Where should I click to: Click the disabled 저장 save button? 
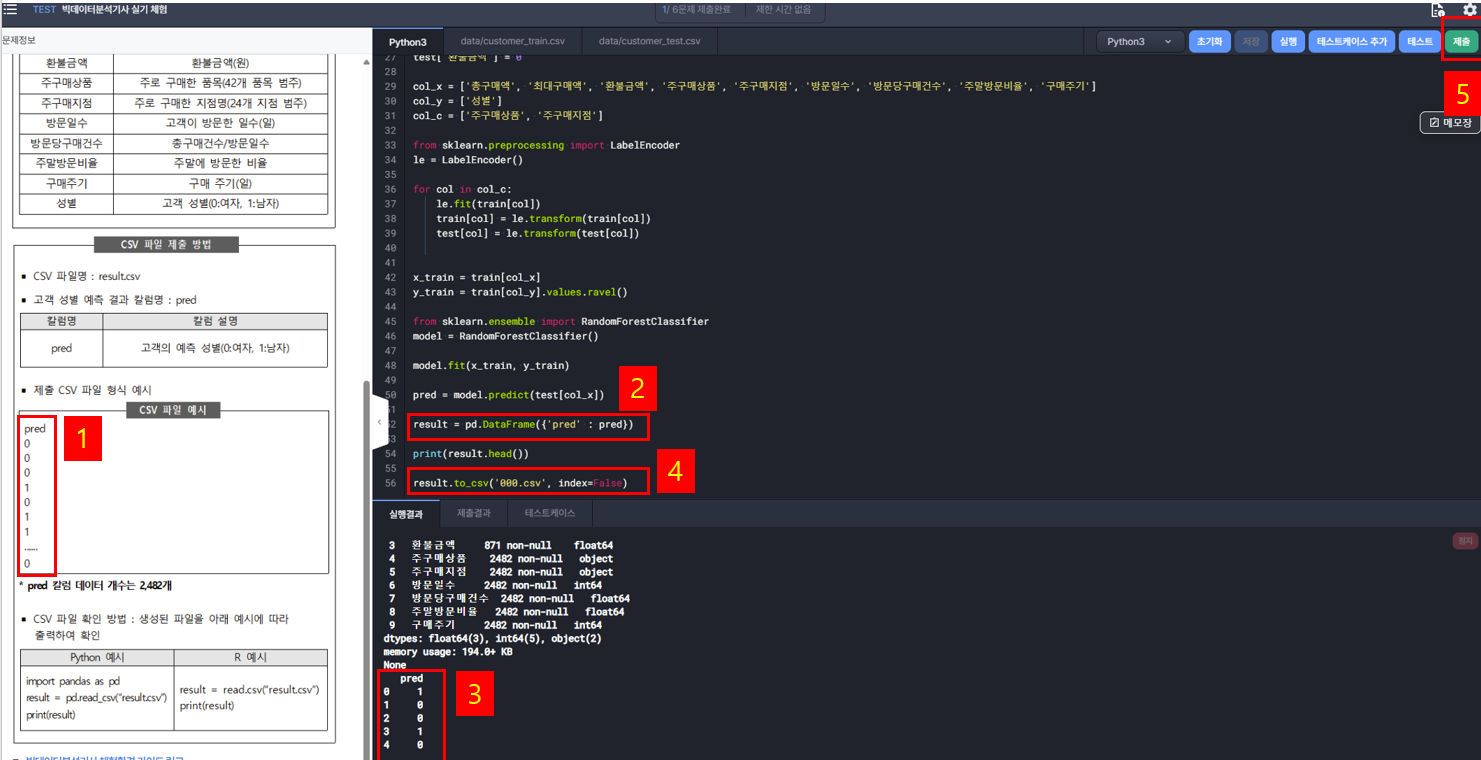(x=1250, y=42)
